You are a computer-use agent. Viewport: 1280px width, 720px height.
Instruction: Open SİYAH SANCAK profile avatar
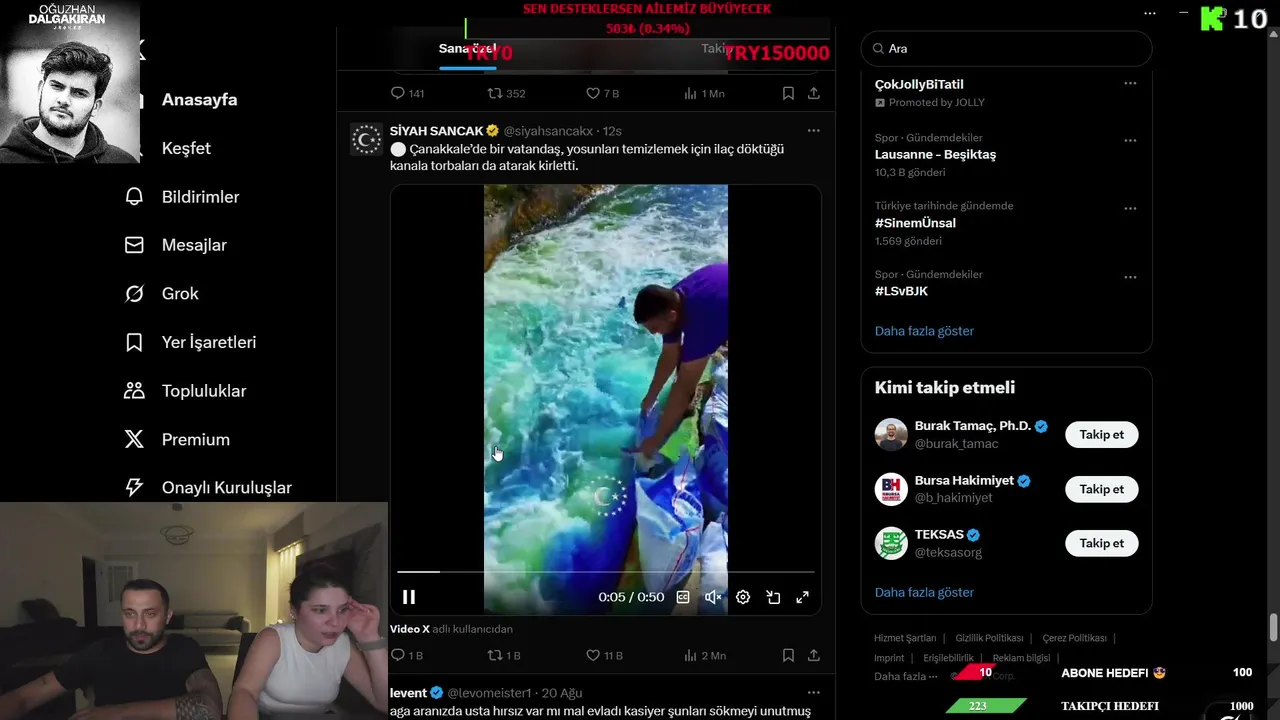click(366, 139)
